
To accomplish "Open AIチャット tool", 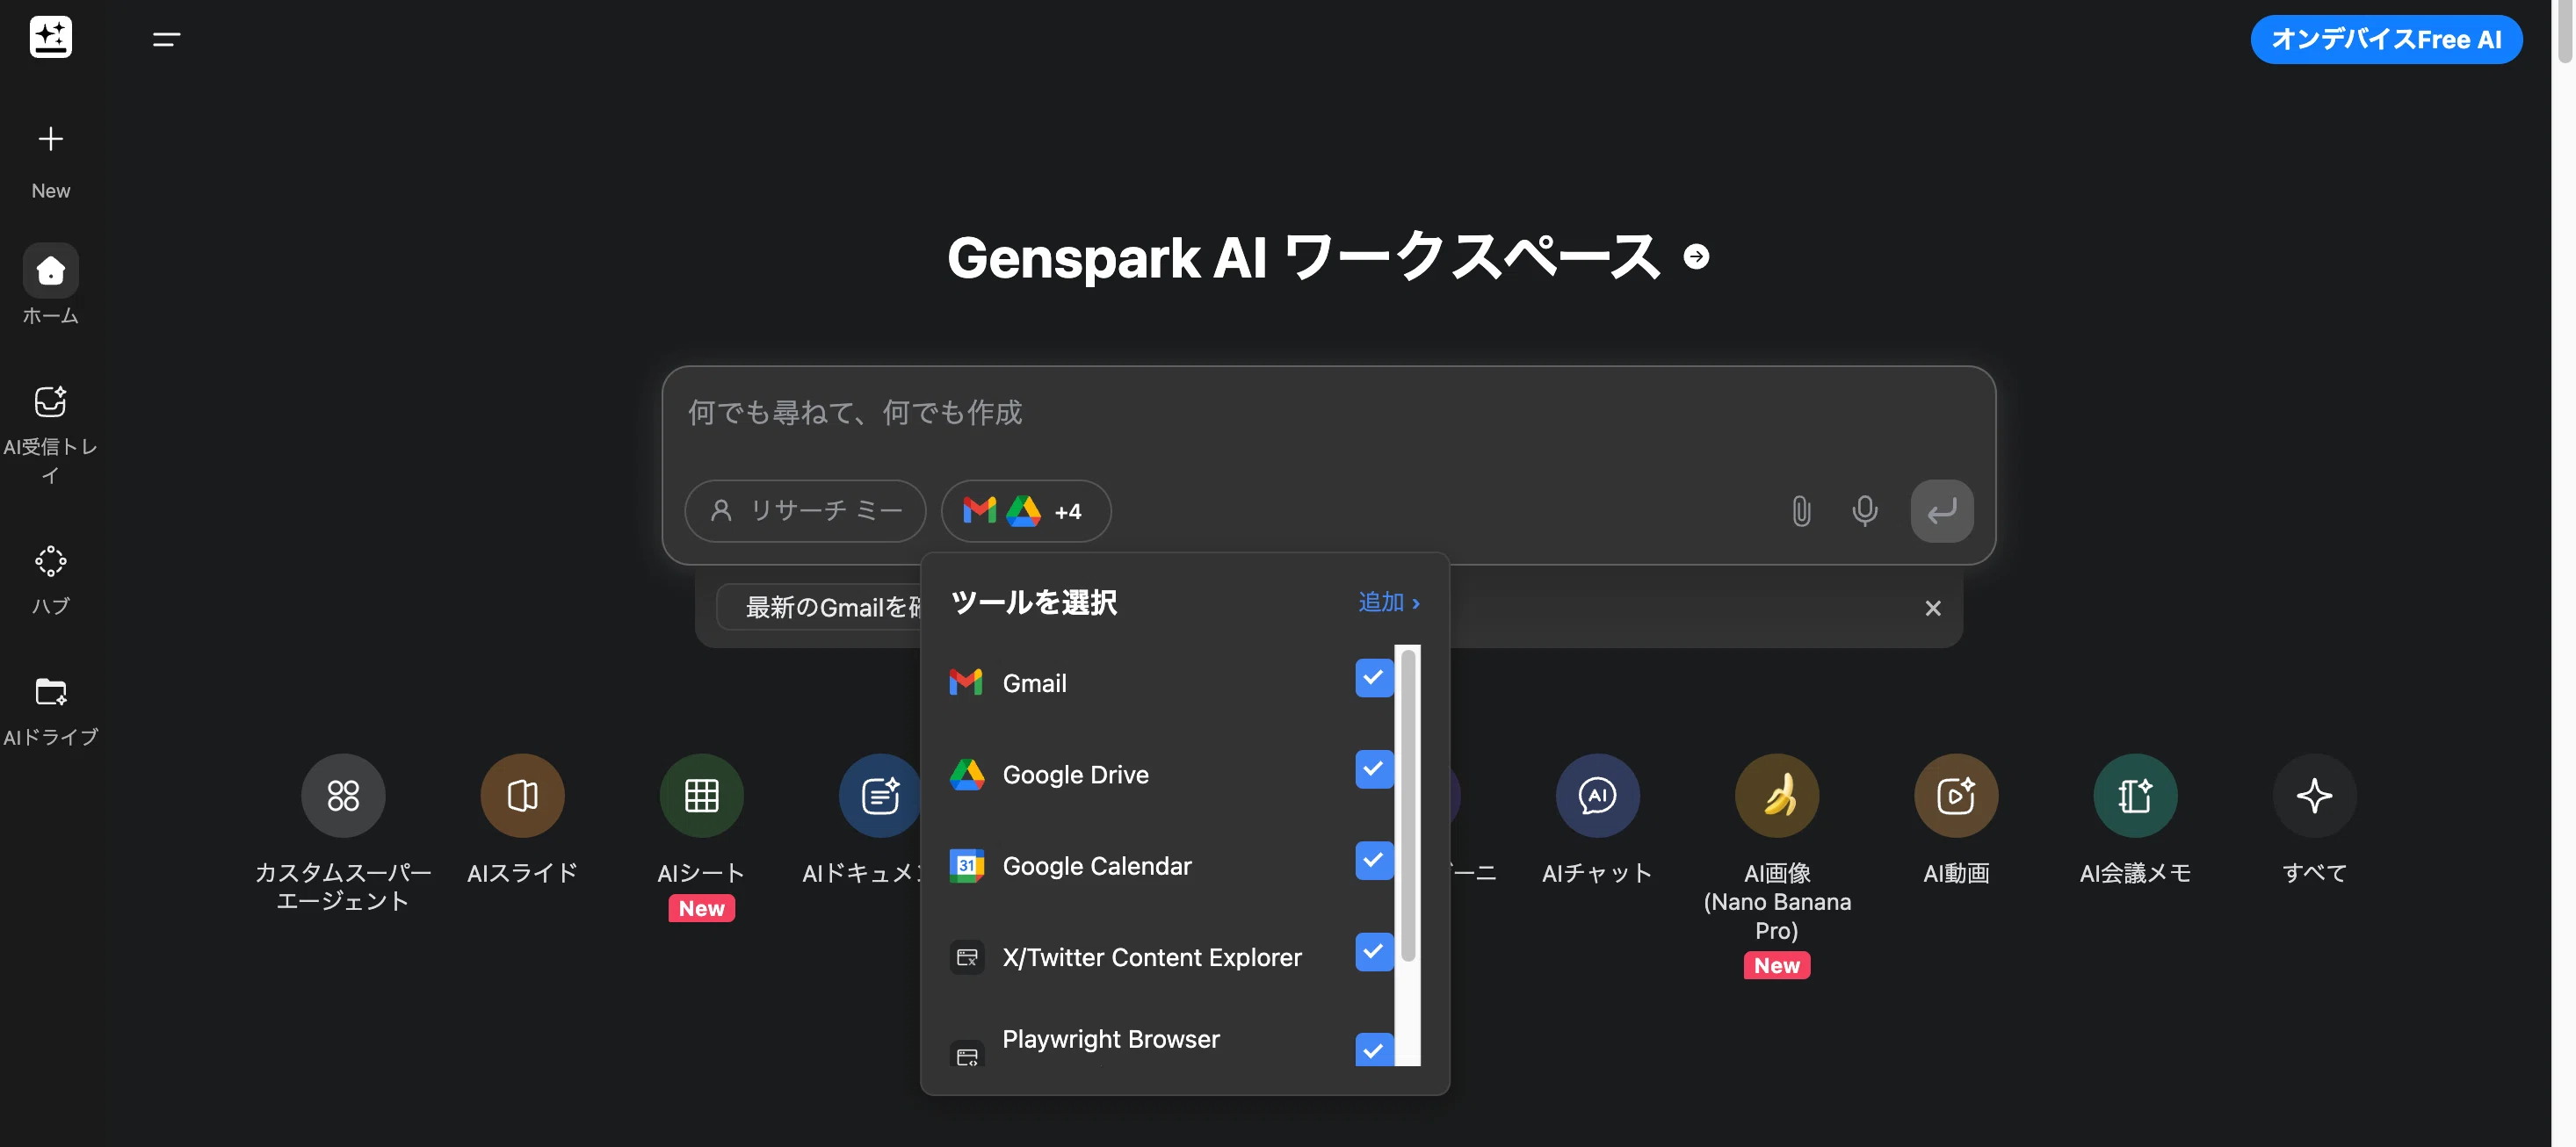I will [1597, 818].
